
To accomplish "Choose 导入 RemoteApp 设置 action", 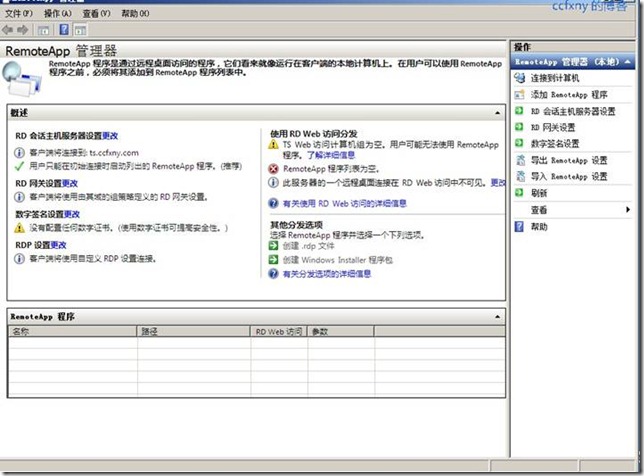I will pos(569,177).
